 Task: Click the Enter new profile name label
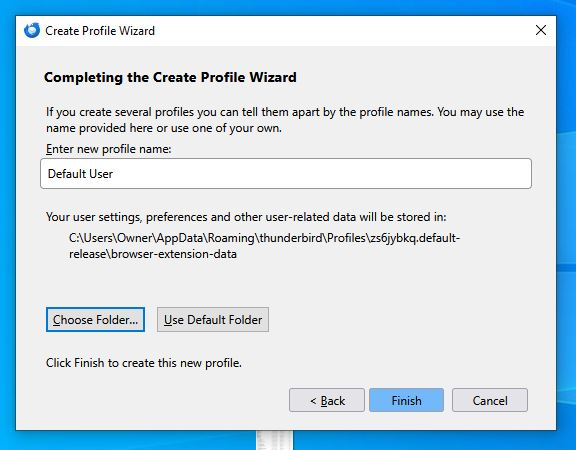pos(108,149)
